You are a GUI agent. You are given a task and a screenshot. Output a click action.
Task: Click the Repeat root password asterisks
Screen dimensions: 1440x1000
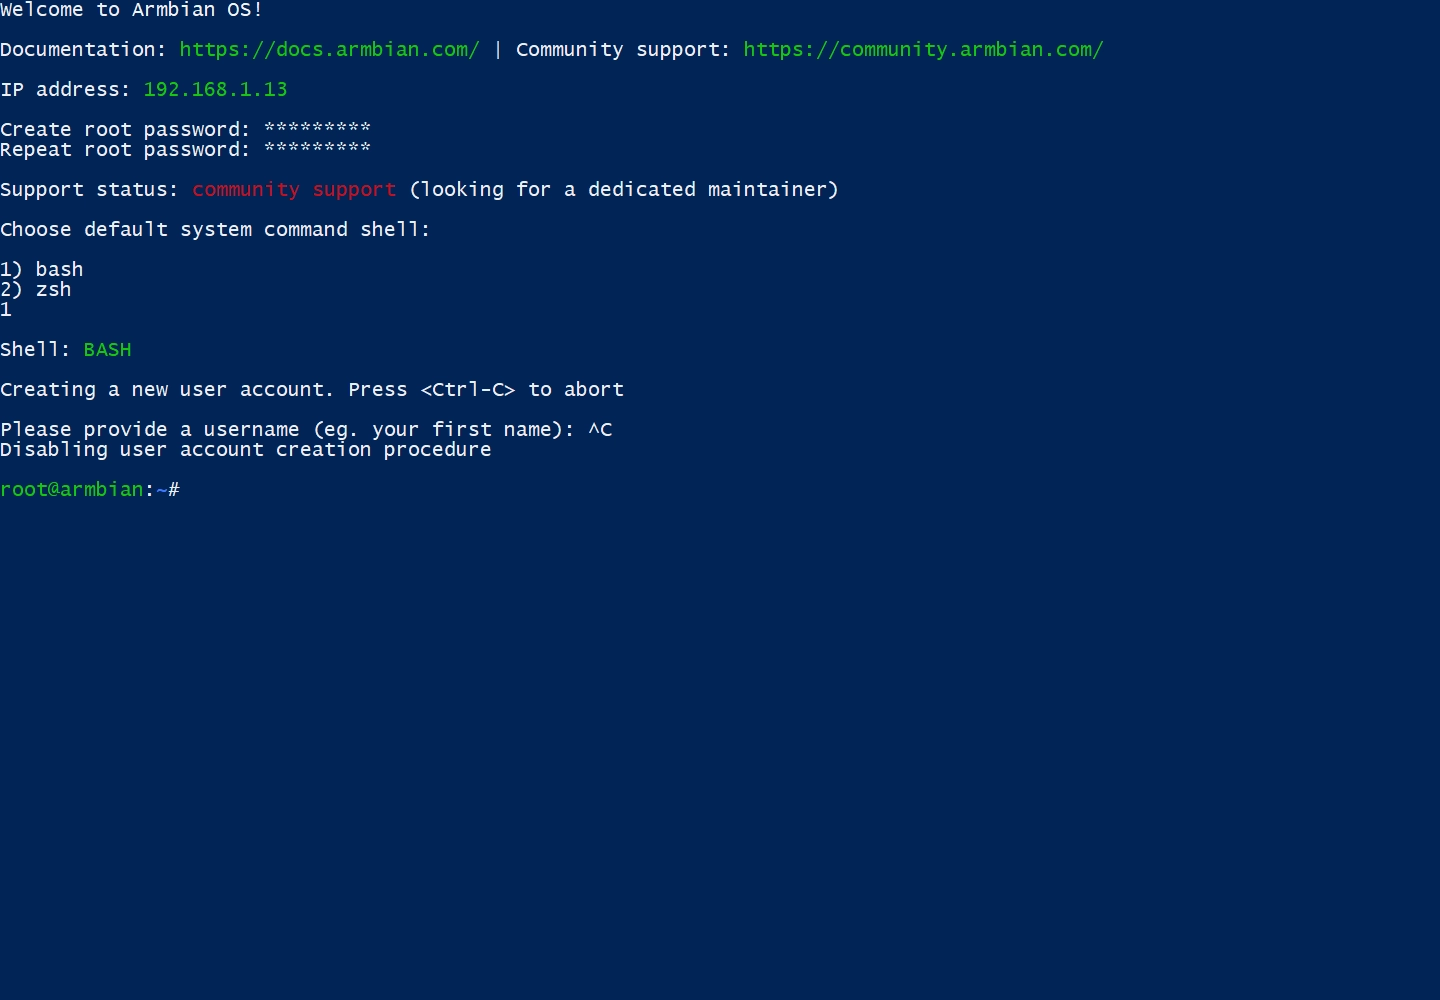pos(317,149)
